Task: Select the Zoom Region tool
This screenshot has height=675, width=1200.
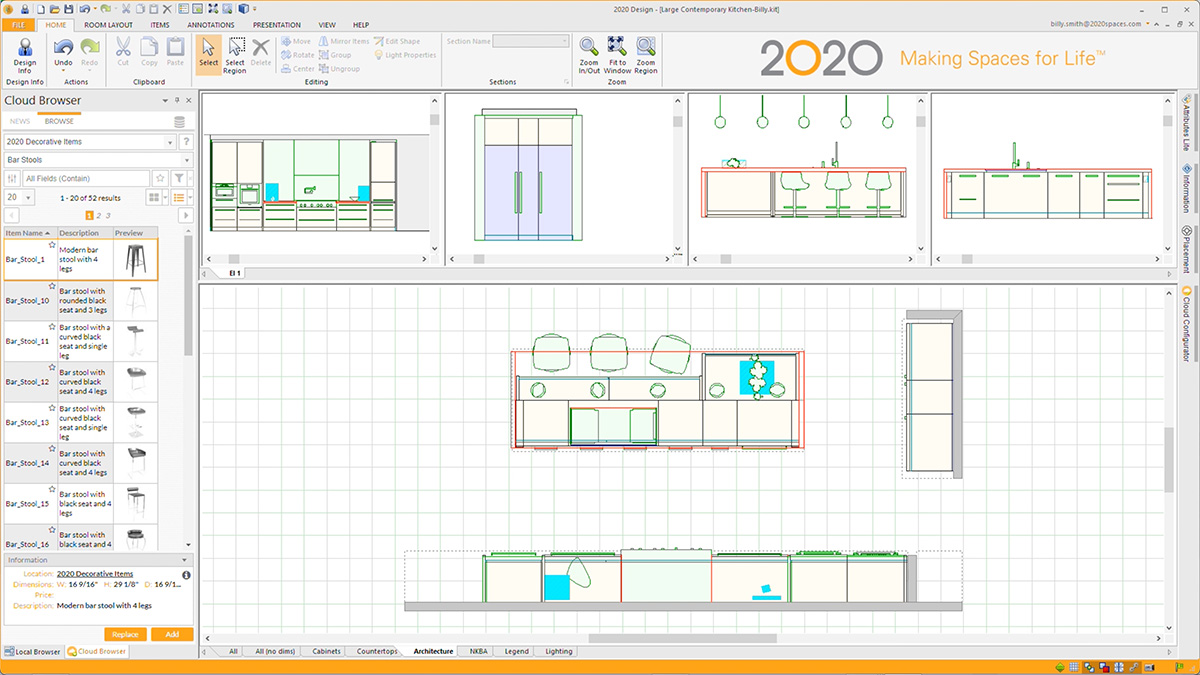Action: (x=646, y=54)
